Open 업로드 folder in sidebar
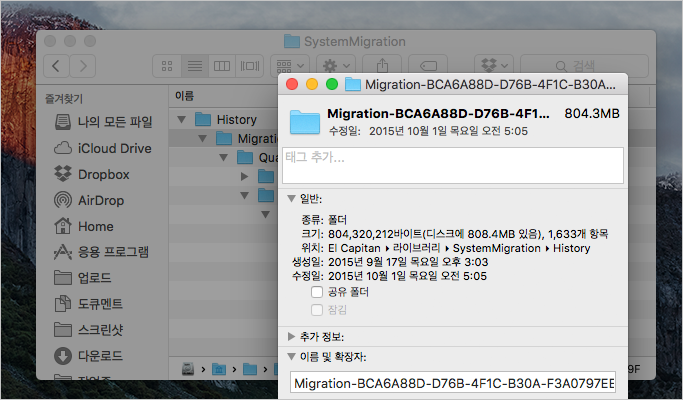The height and width of the screenshot is (400, 683). (83, 278)
